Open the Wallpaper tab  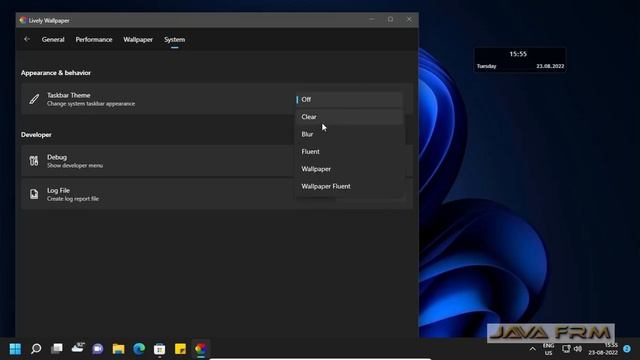pos(138,40)
